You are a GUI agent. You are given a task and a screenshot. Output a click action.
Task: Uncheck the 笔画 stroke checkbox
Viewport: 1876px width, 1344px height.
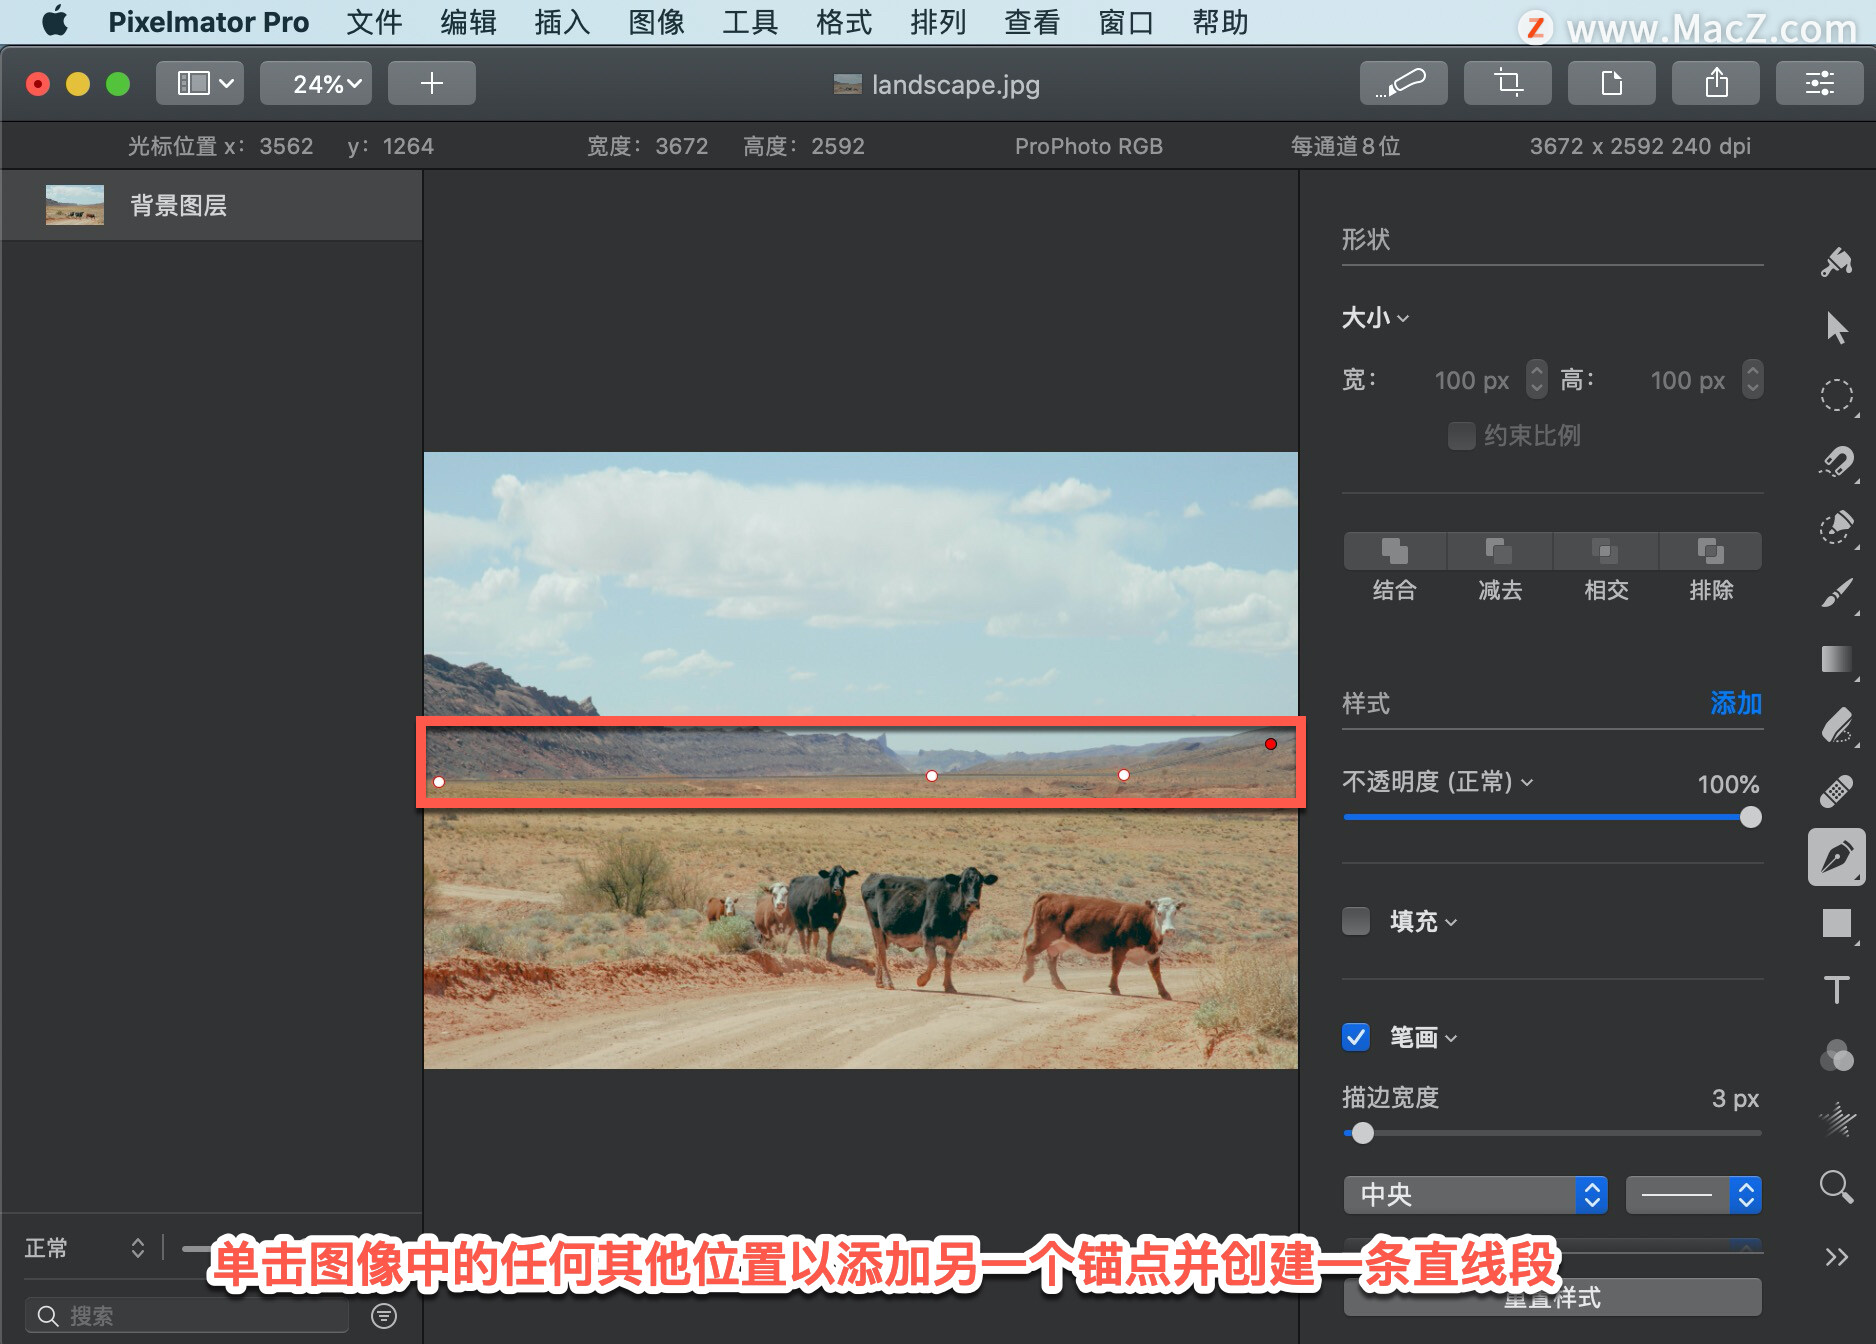1356,1037
